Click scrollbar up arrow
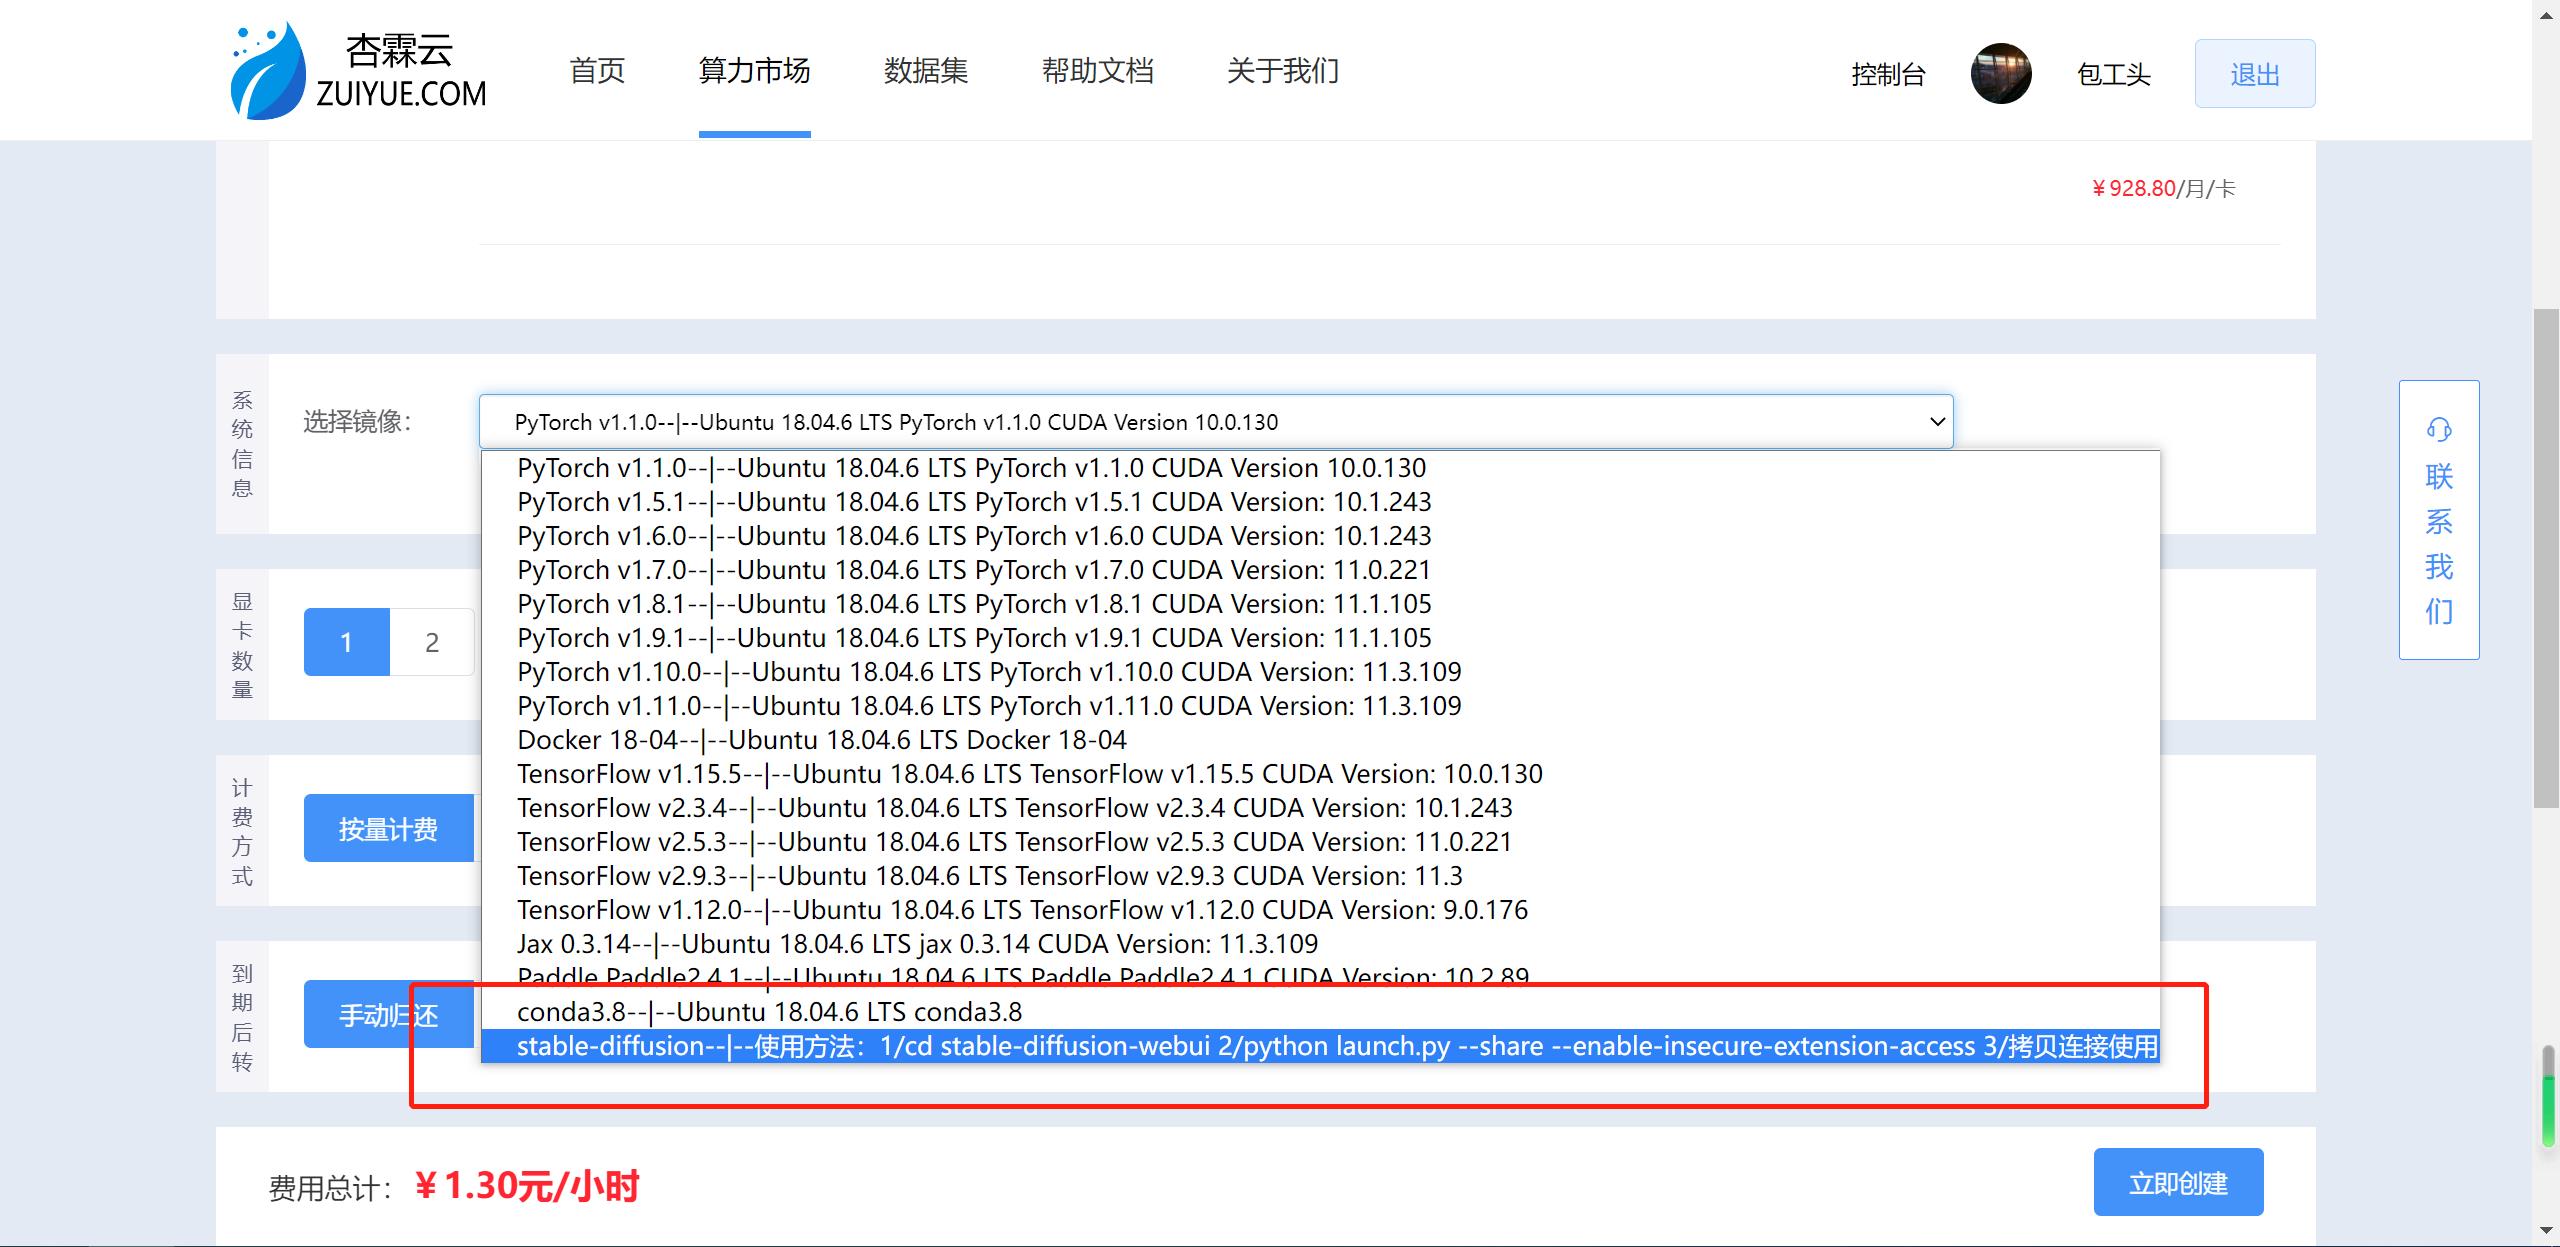The width and height of the screenshot is (2560, 1247). pyautogui.click(x=2546, y=14)
